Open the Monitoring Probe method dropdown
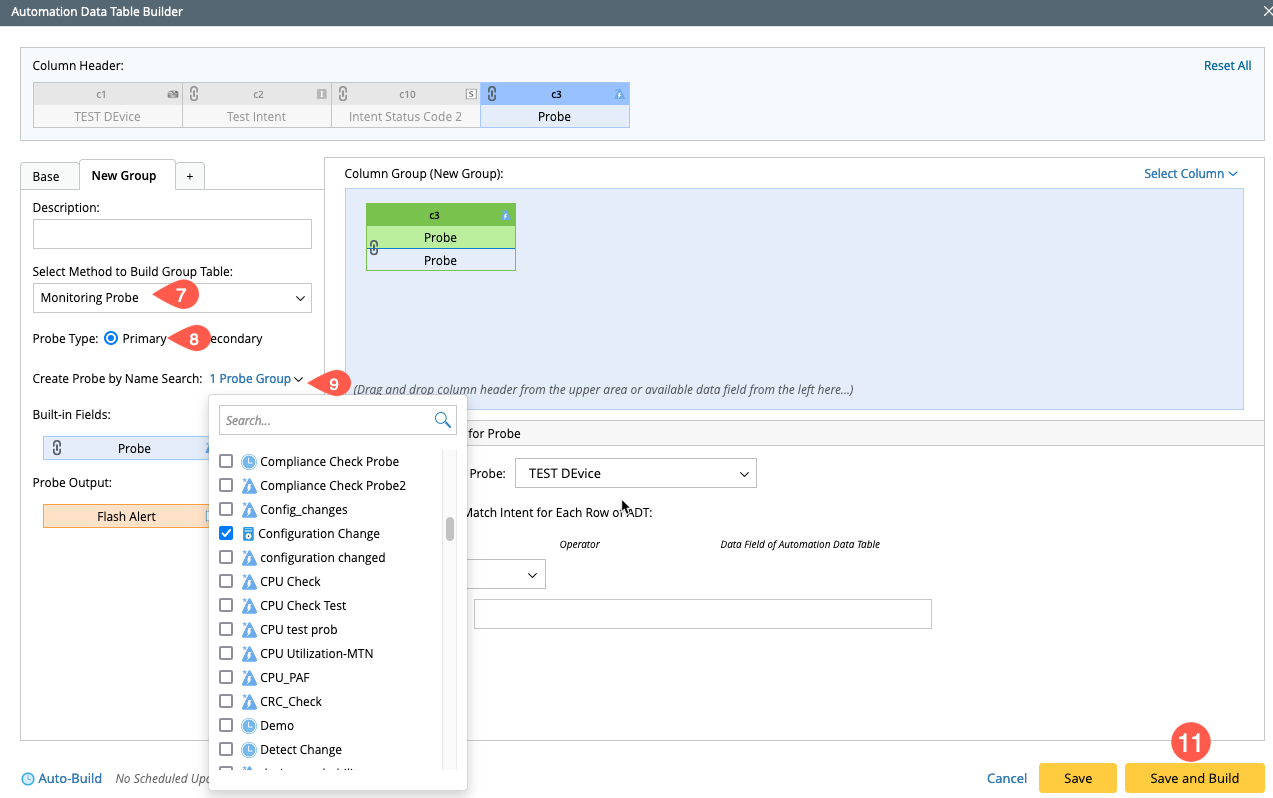This screenshot has height=798, width=1273. 172,298
